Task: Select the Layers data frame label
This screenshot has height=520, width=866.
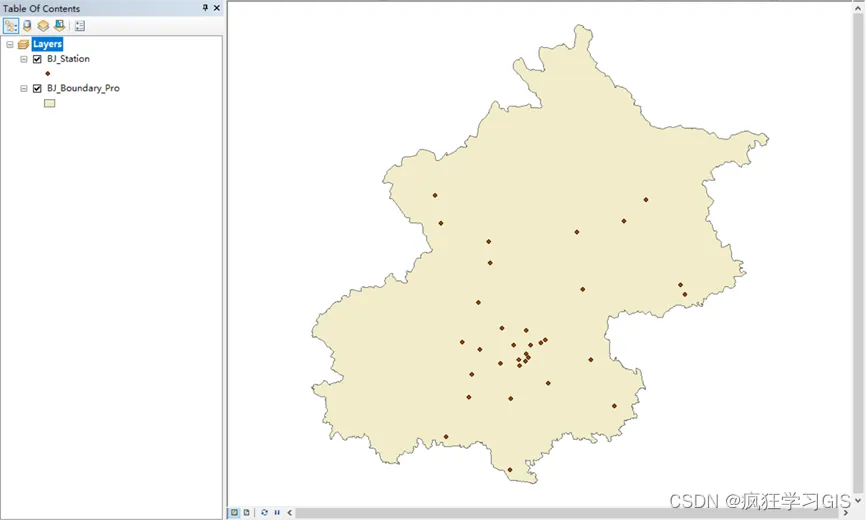Action: [47, 44]
